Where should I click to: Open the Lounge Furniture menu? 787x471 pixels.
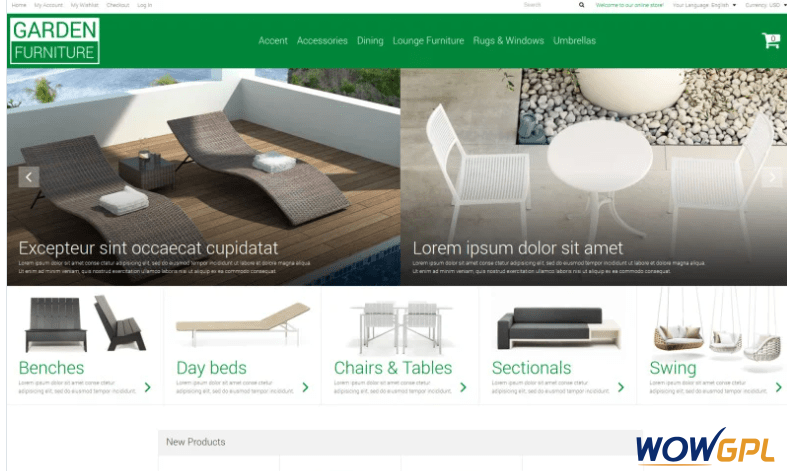click(428, 41)
